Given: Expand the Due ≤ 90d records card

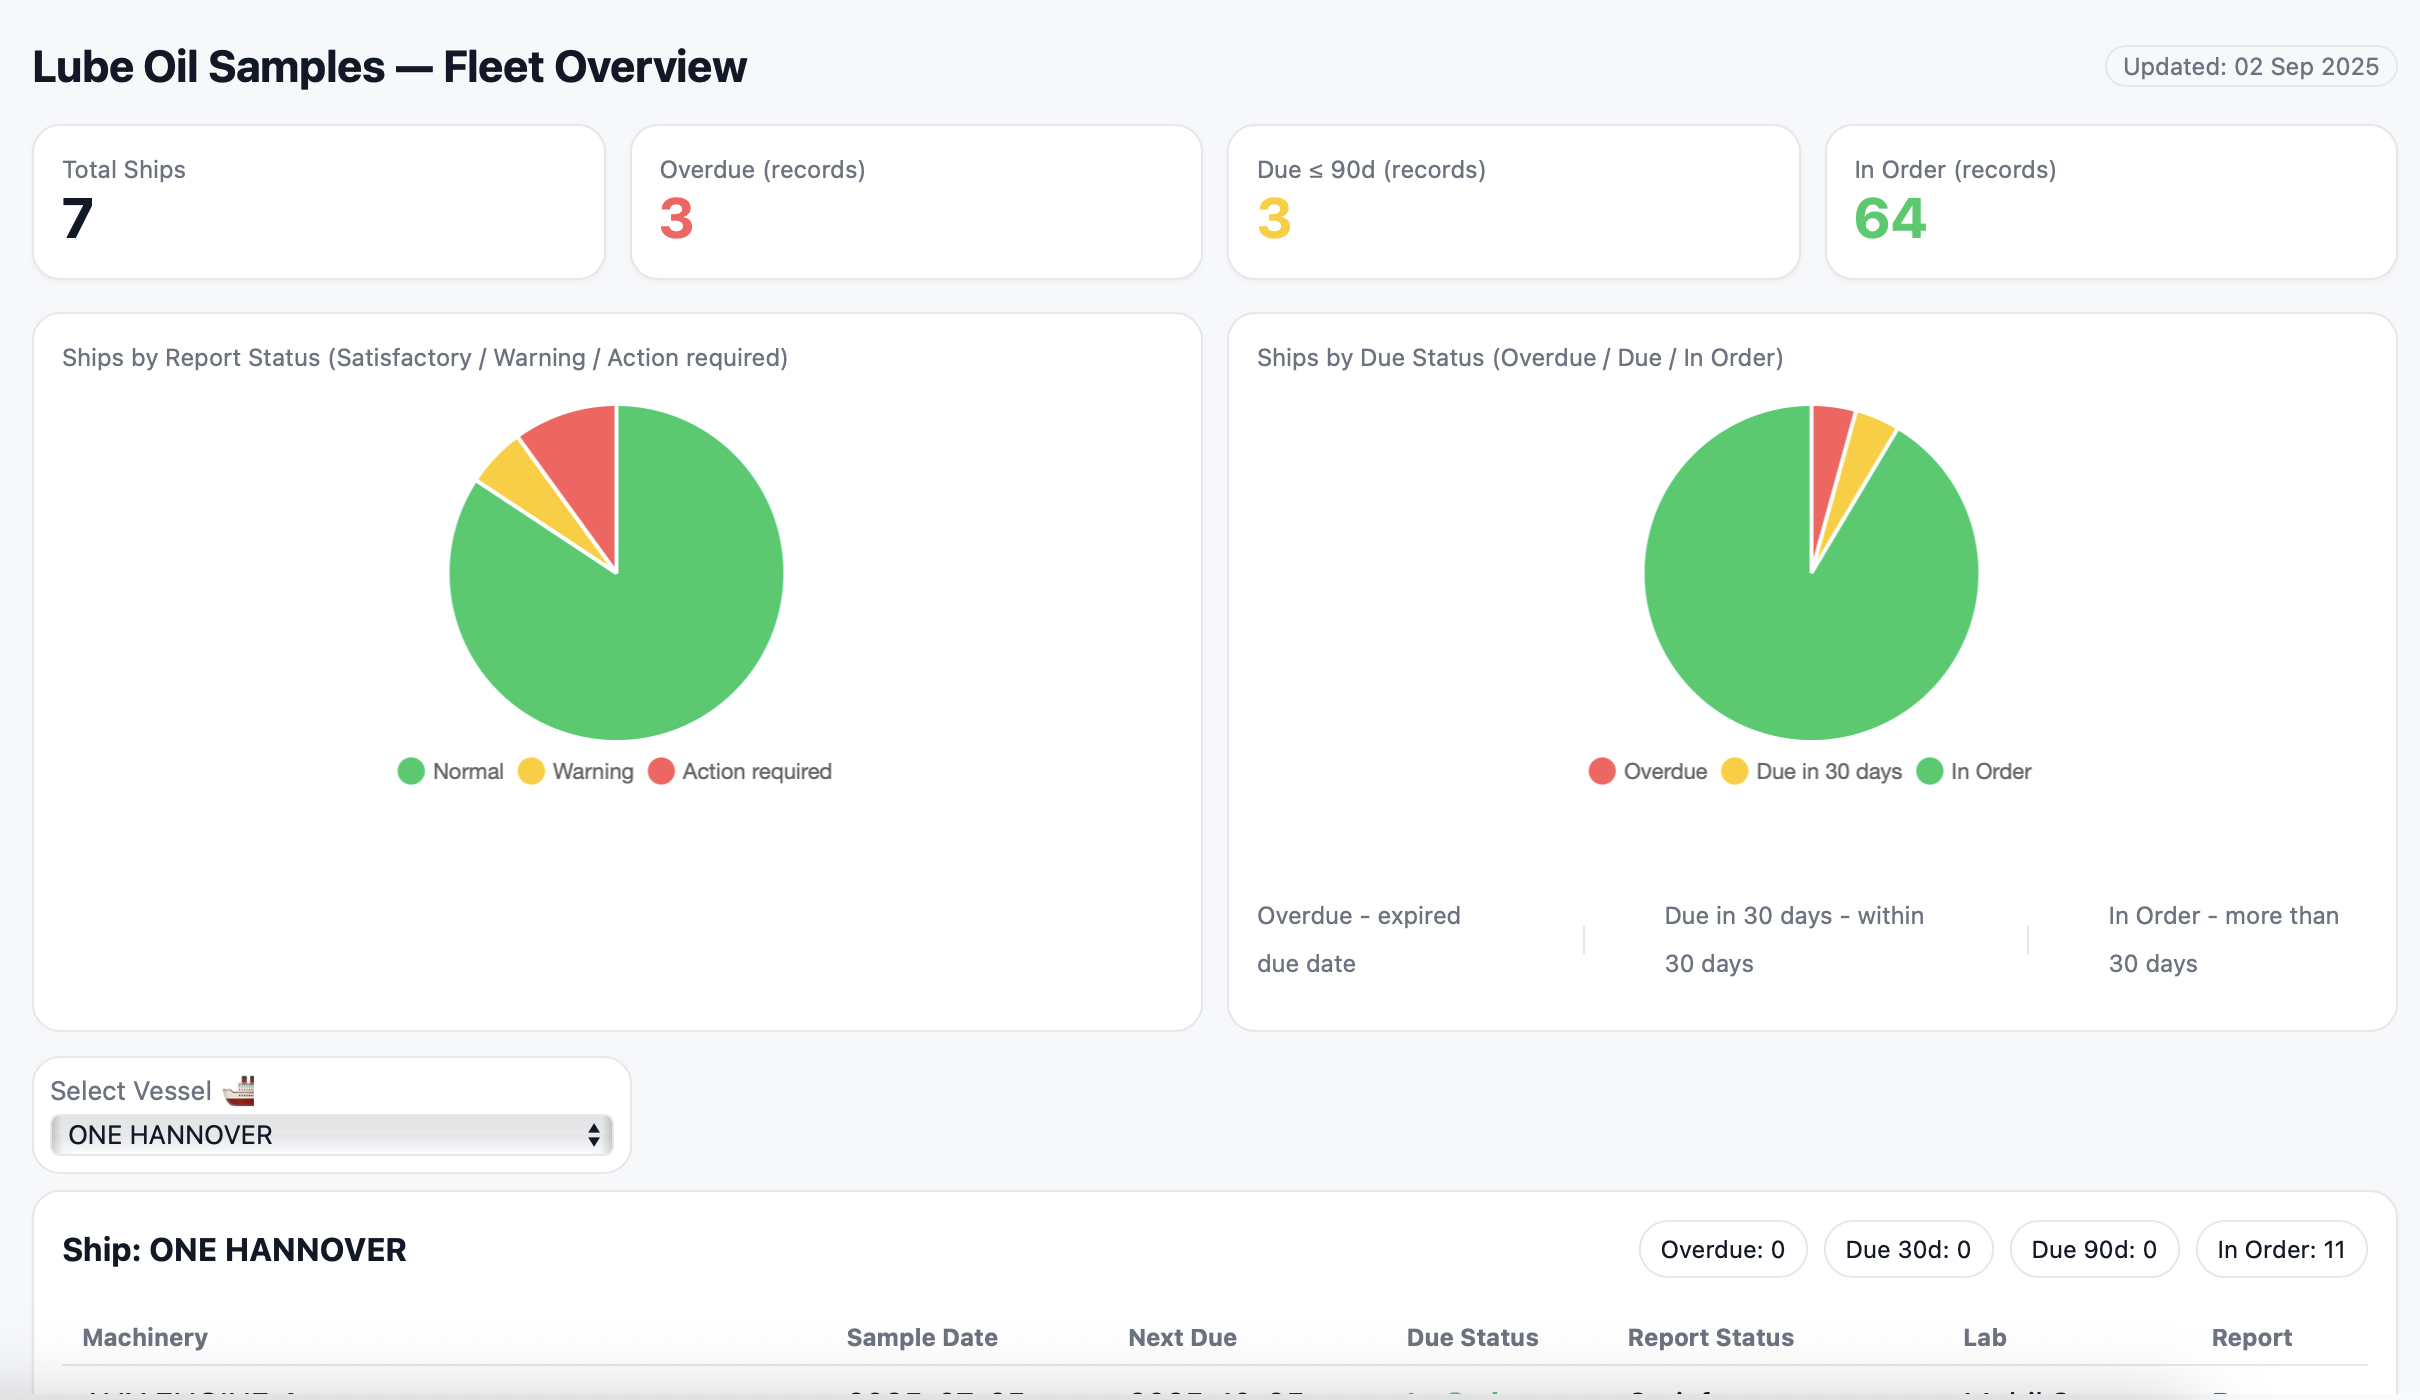Looking at the screenshot, I should tap(1513, 200).
